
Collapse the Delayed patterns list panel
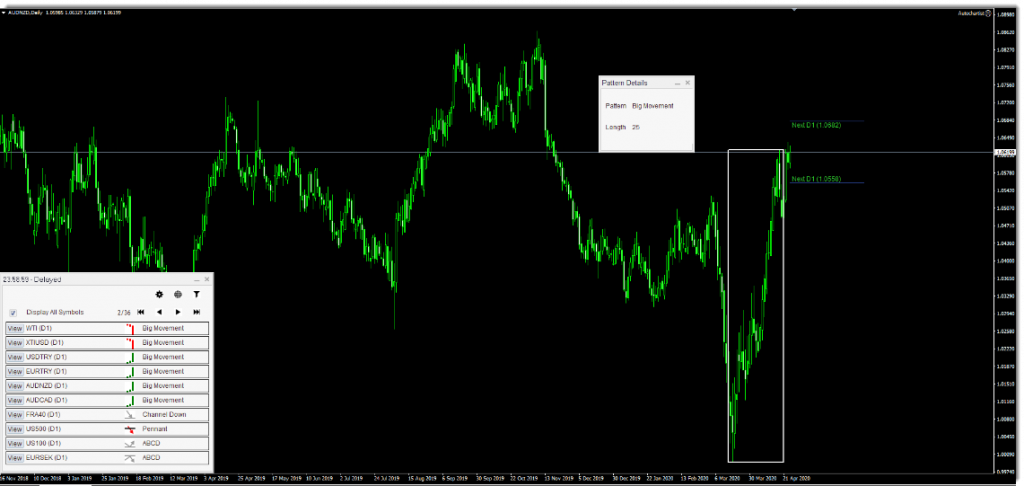point(196,279)
